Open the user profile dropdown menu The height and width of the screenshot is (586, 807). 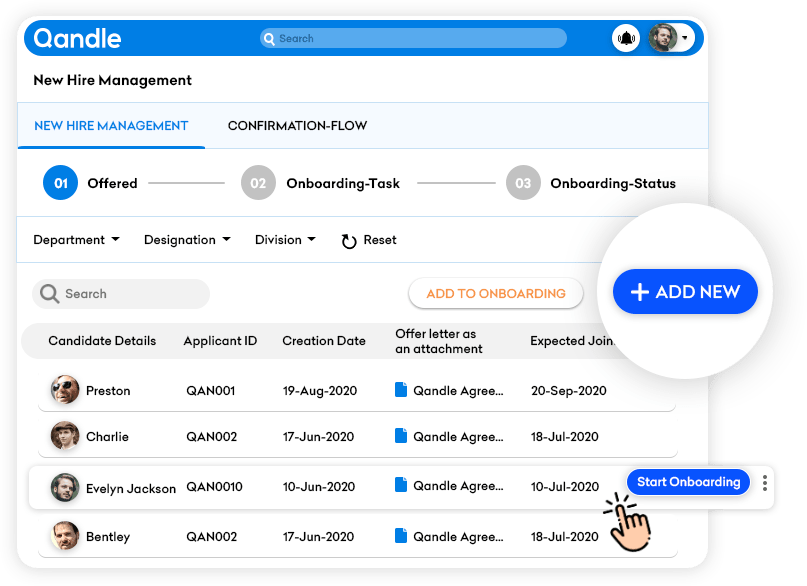[x=685, y=38]
